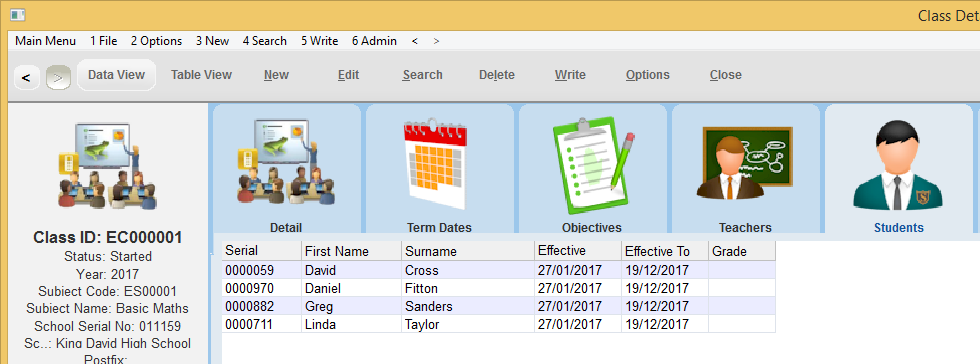Click Search in the toolbar
Image resolution: width=980 pixels, height=364 pixels.
[x=422, y=75]
